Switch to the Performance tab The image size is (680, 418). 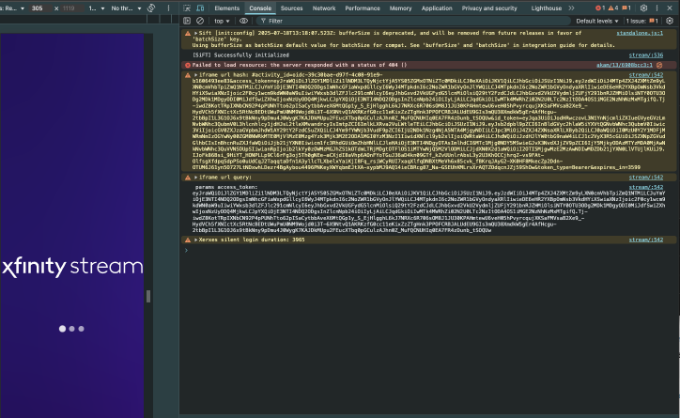[x=363, y=8]
